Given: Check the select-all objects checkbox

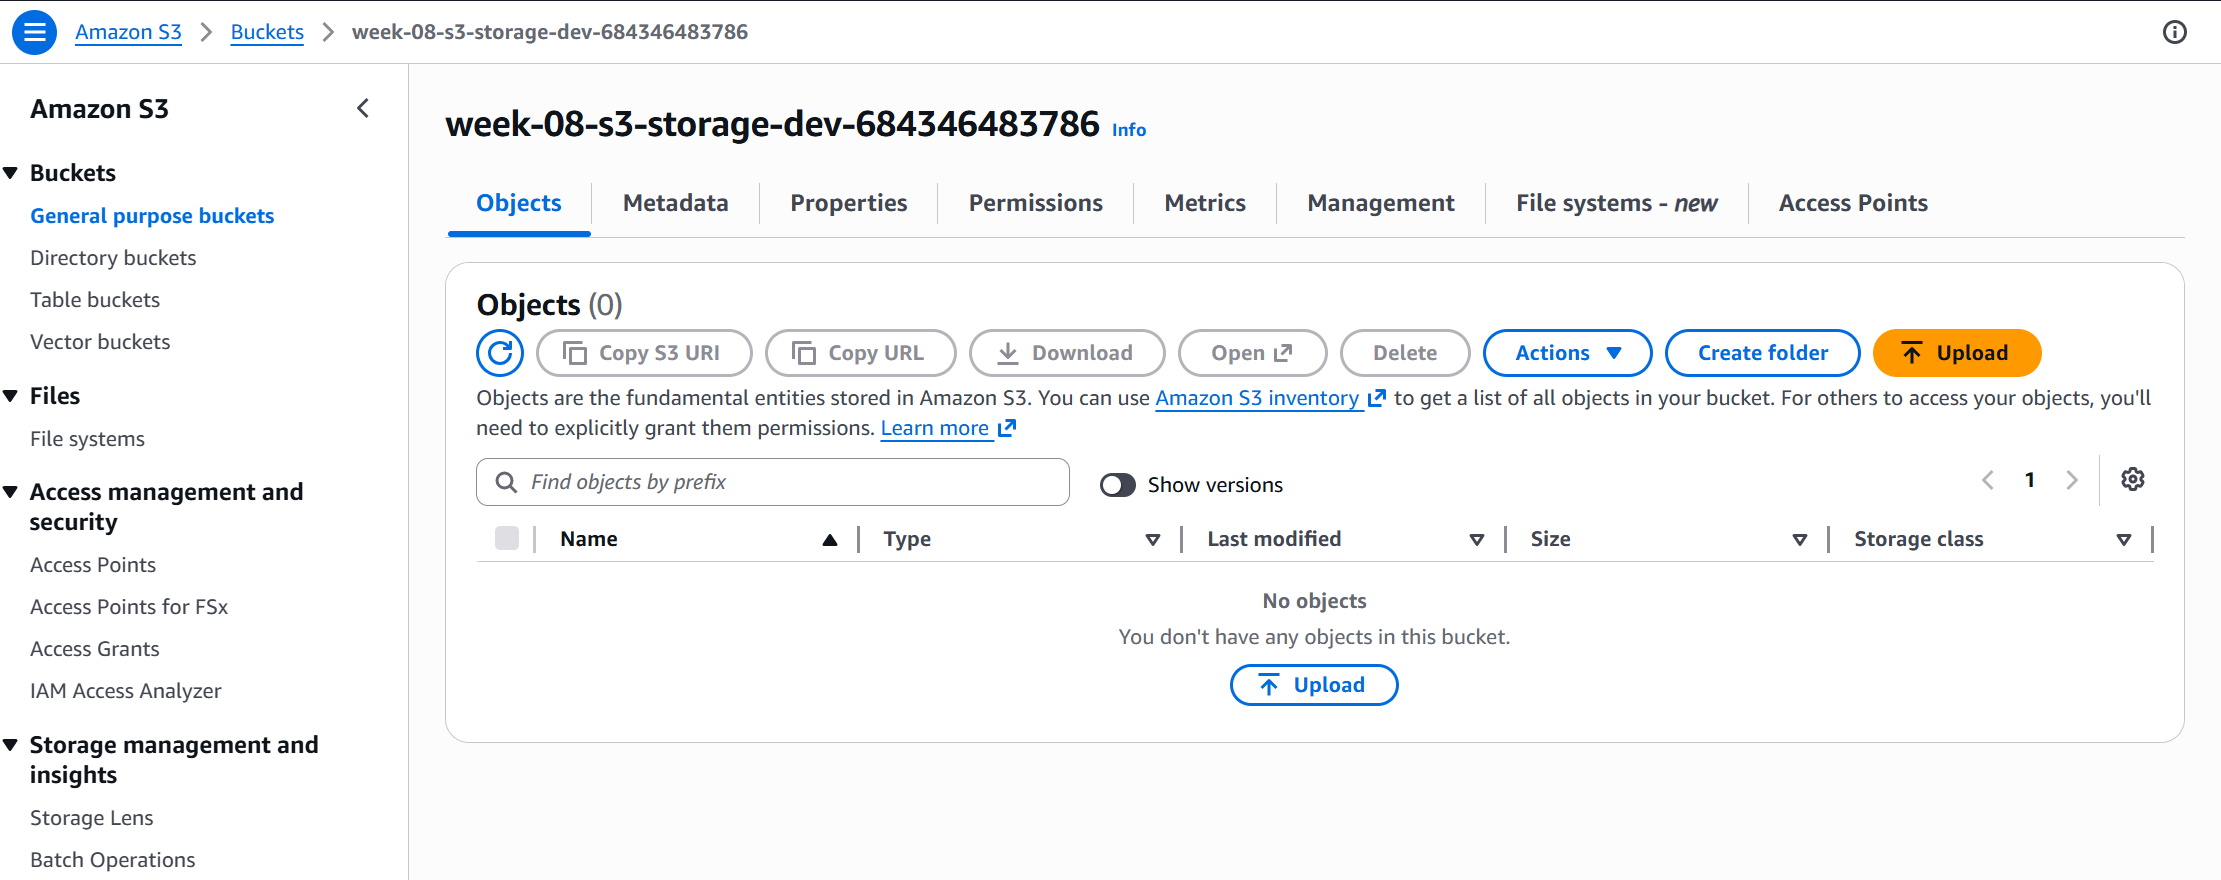Looking at the screenshot, I should pyautogui.click(x=507, y=538).
